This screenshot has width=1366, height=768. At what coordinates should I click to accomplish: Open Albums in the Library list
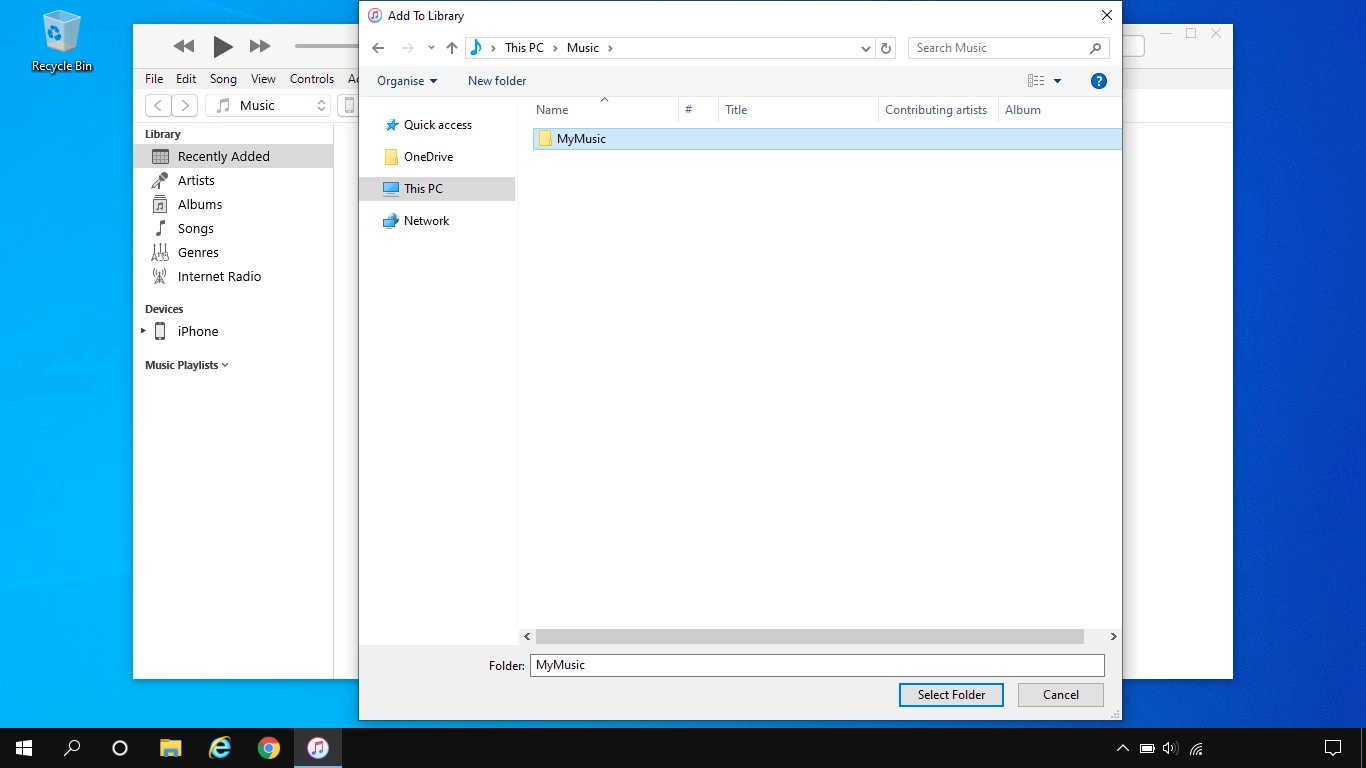[x=200, y=204]
